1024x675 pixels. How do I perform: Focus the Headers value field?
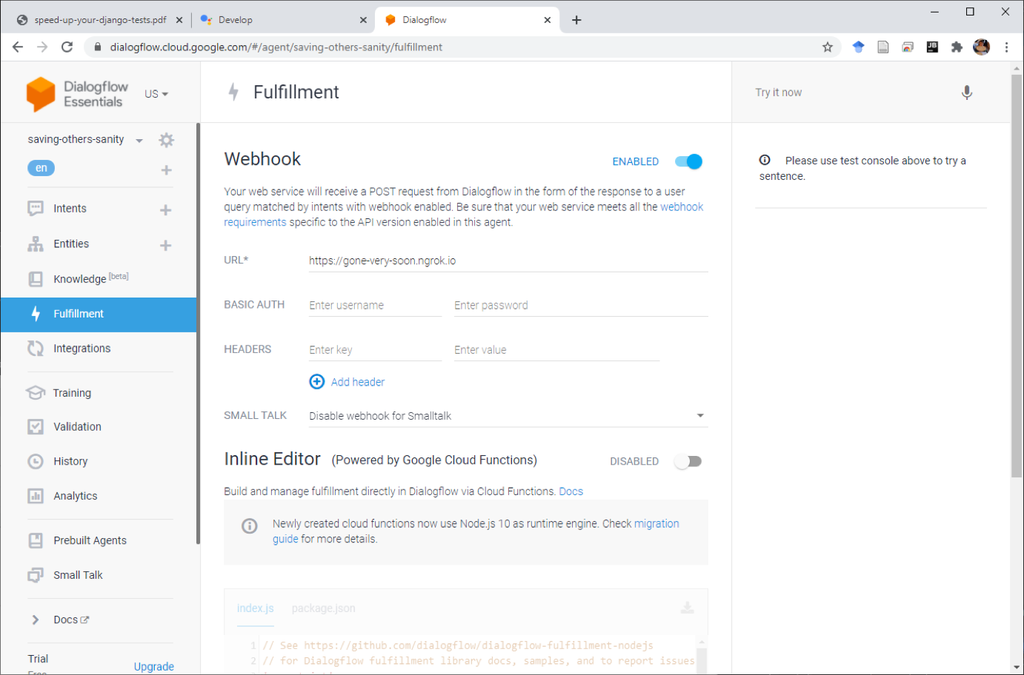pyautogui.click(x=556, y=350)
